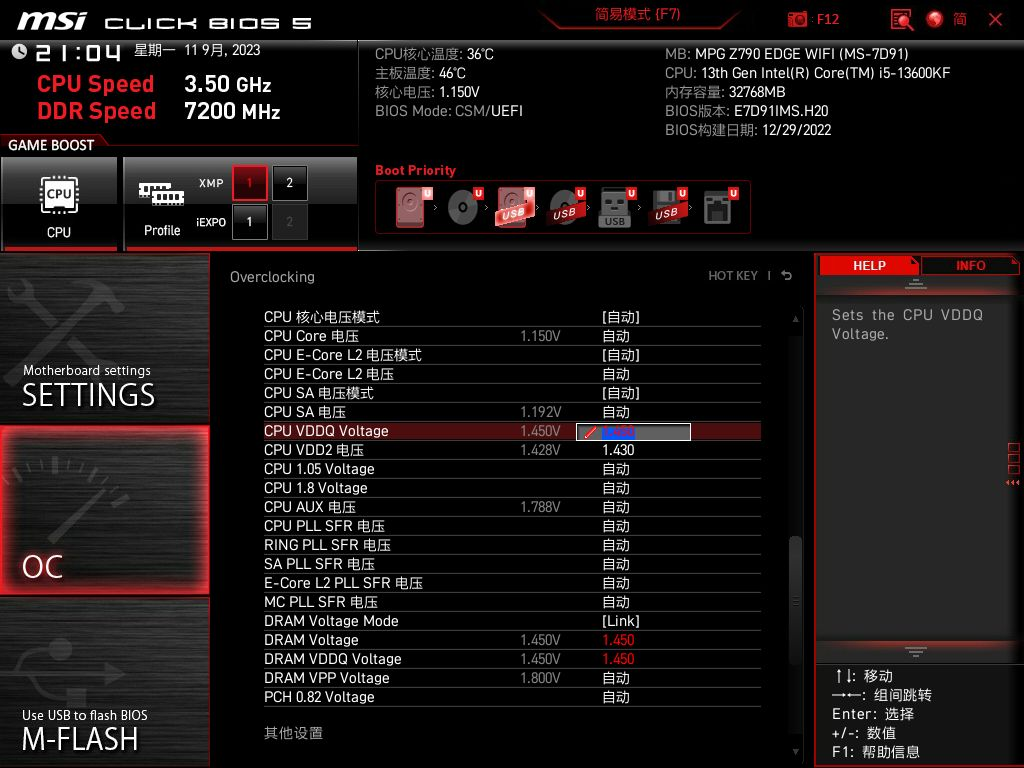Select the PCH 0.82 Voltage row
Viewport: 1024px width, 768px height.
(512, 697)
